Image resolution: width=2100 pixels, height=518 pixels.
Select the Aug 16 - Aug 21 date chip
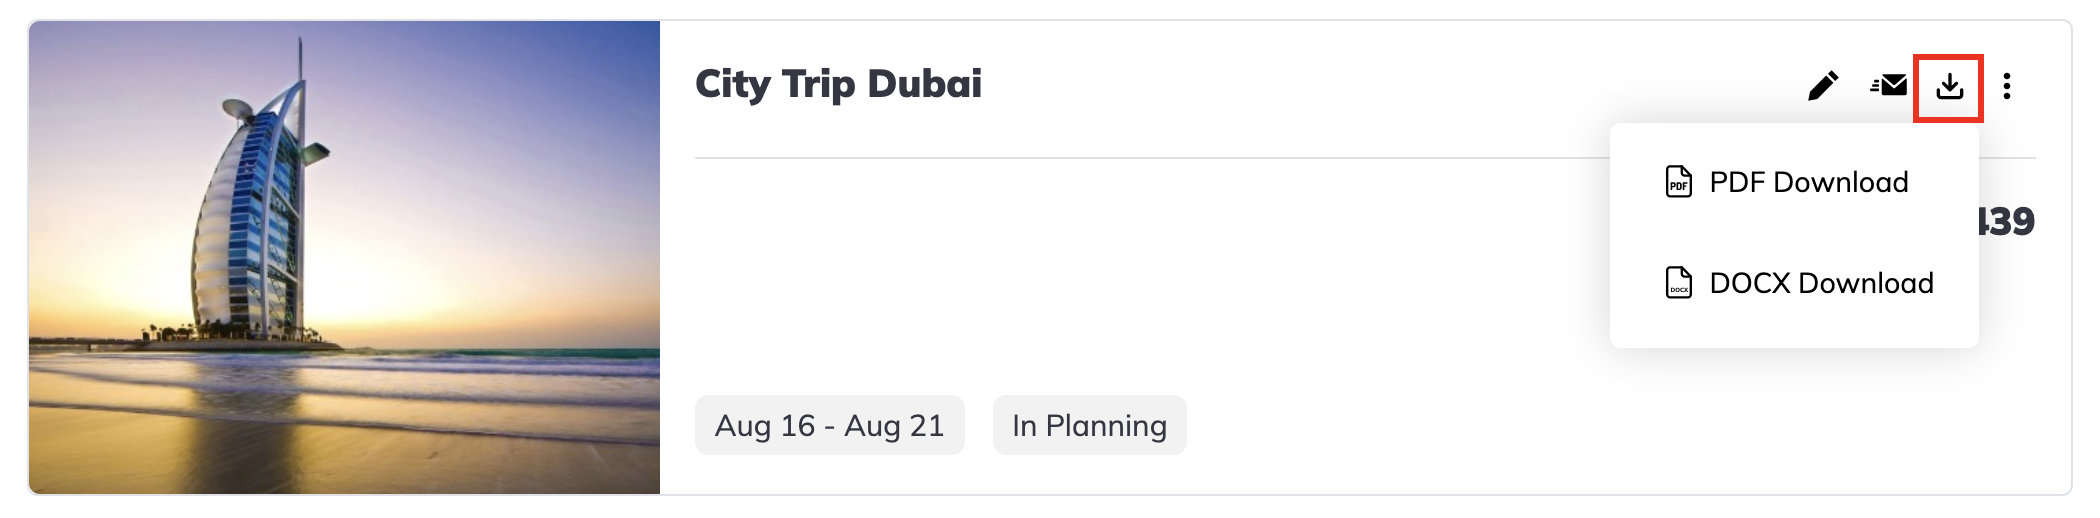tap(830, 425)
